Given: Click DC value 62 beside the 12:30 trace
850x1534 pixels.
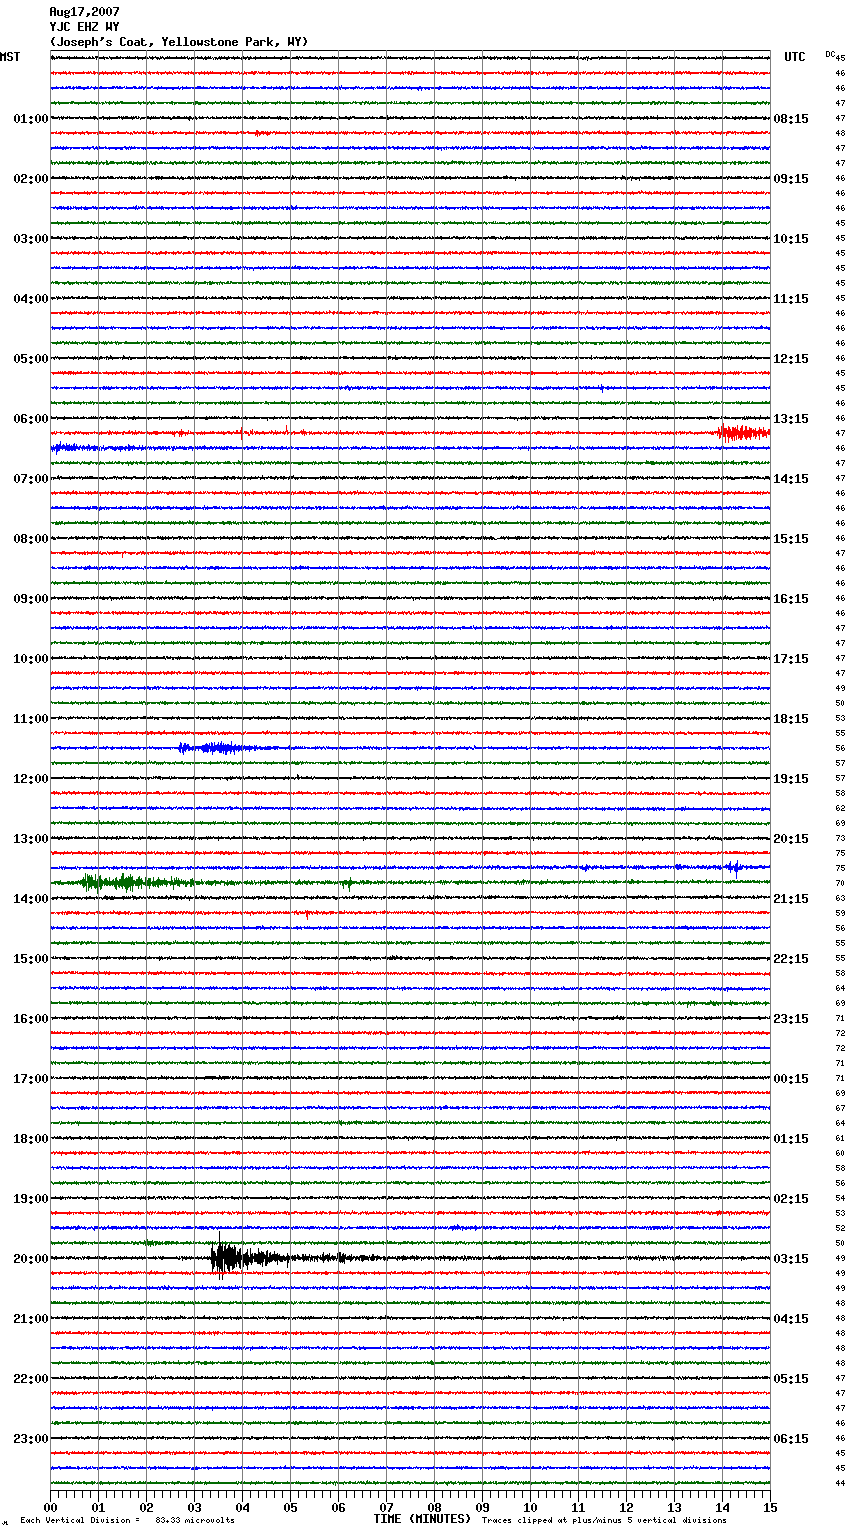Looking at the screenshot, I should pos(840,808).
